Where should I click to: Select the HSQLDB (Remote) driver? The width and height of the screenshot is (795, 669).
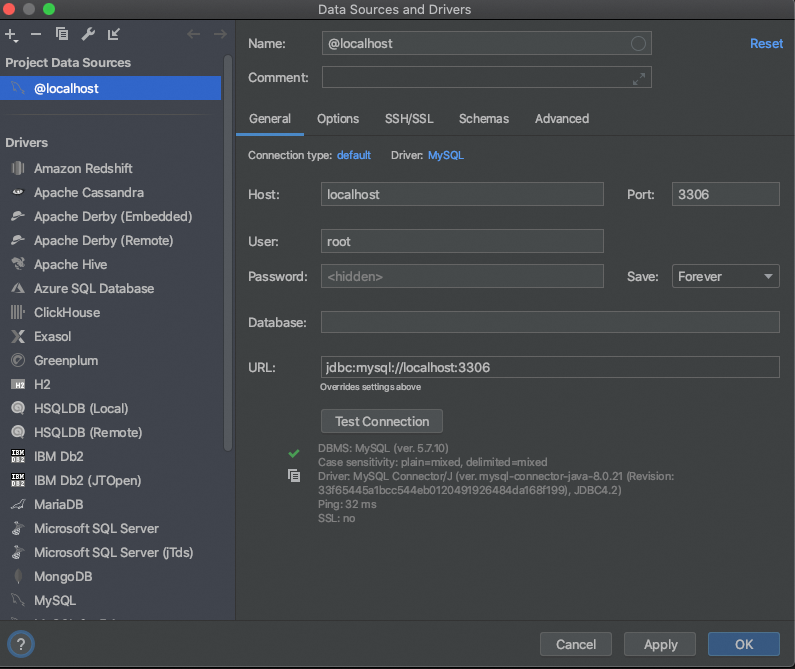111,433
